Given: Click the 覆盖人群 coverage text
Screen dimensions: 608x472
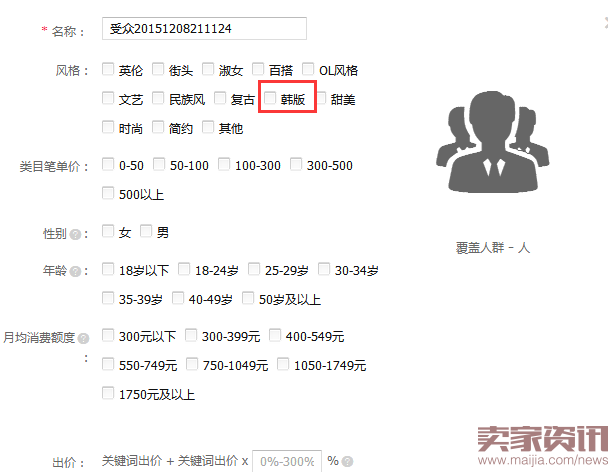Looking at the screenshot, I should pos(492,247).
